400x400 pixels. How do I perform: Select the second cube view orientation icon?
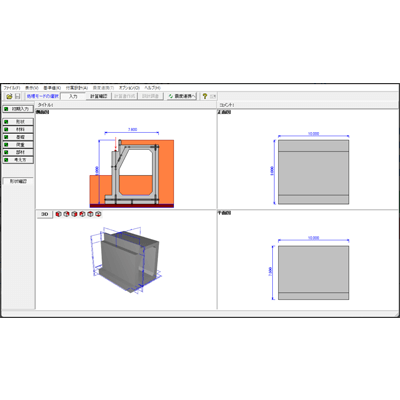(x=66, y=214)
